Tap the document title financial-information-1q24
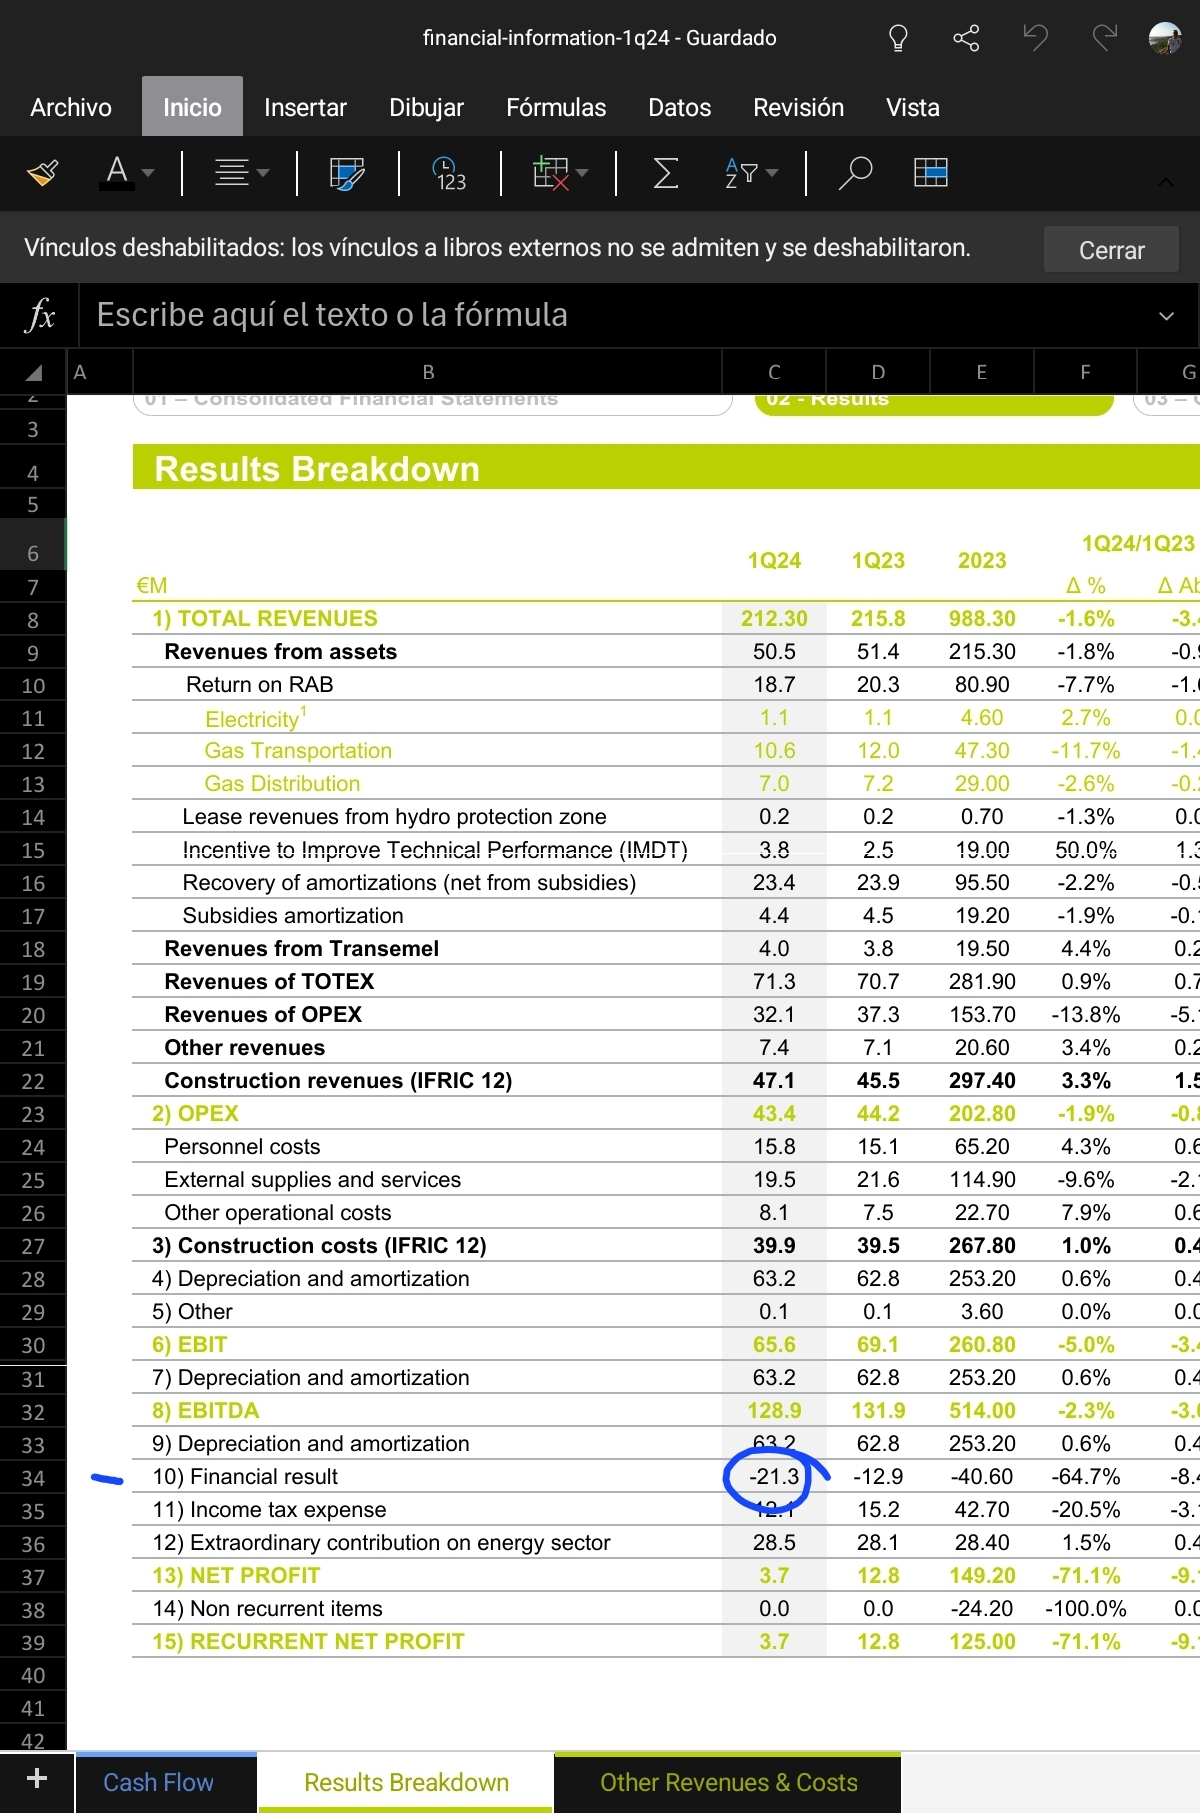This screenshot has width=1200, height=1813. pyautogui.click(x=599, y=38)
